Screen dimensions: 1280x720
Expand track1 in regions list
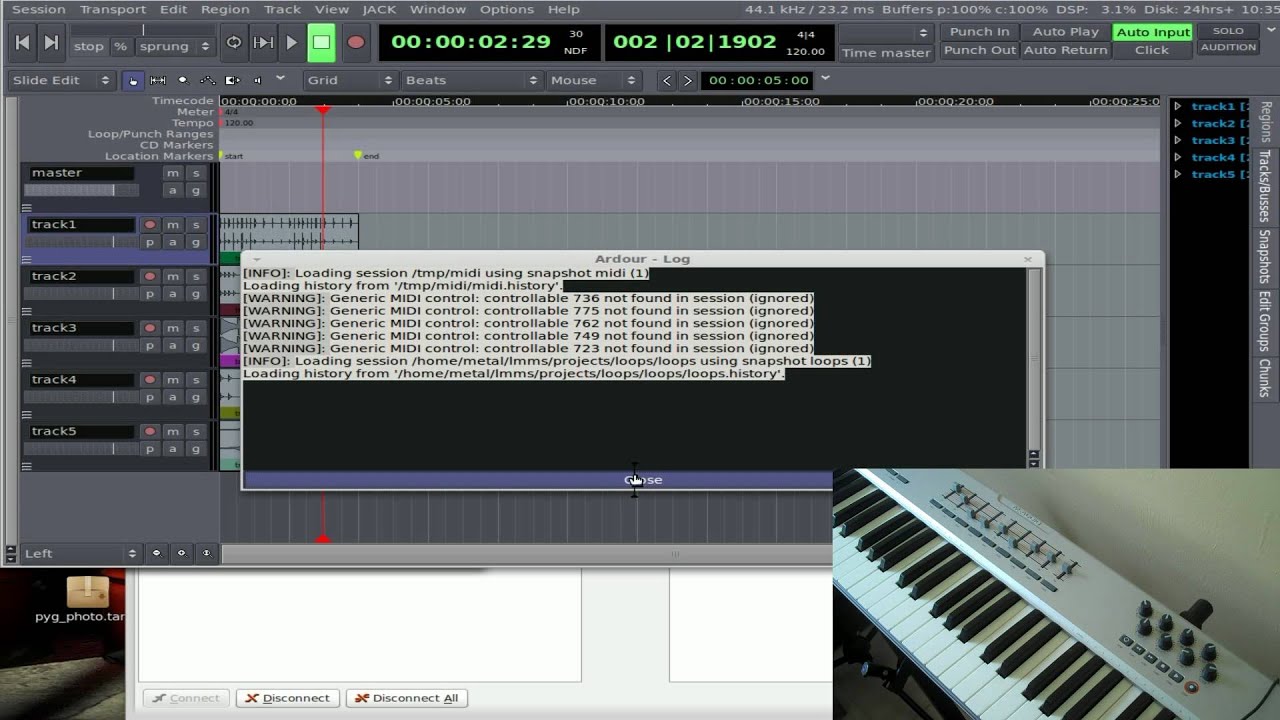(x=1178, y=106)
